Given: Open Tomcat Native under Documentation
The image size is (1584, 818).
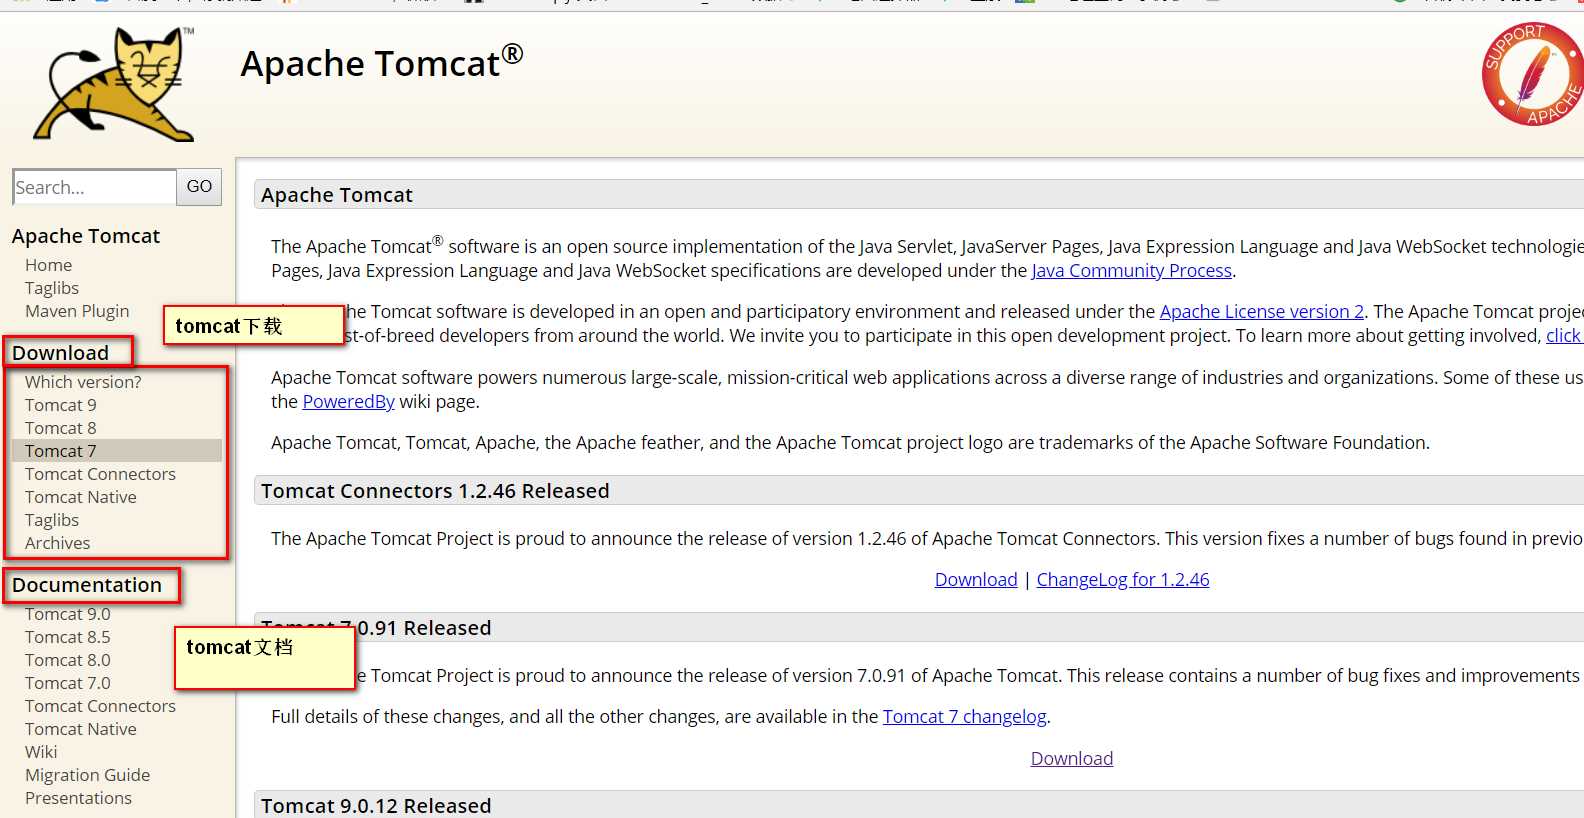Looking at the screenshot, I should coord(81,729).
